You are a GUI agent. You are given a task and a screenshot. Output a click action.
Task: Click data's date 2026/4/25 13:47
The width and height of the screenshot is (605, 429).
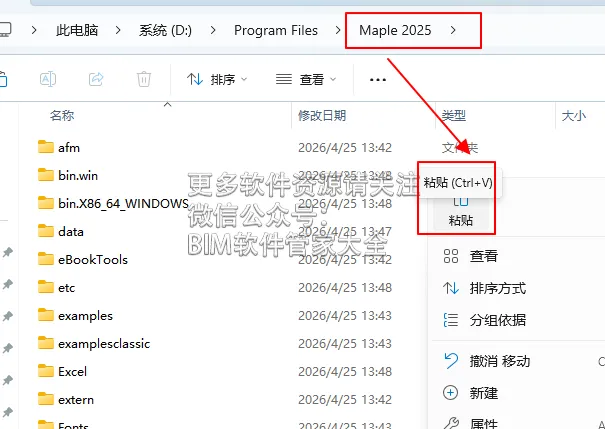coord(345,231)
